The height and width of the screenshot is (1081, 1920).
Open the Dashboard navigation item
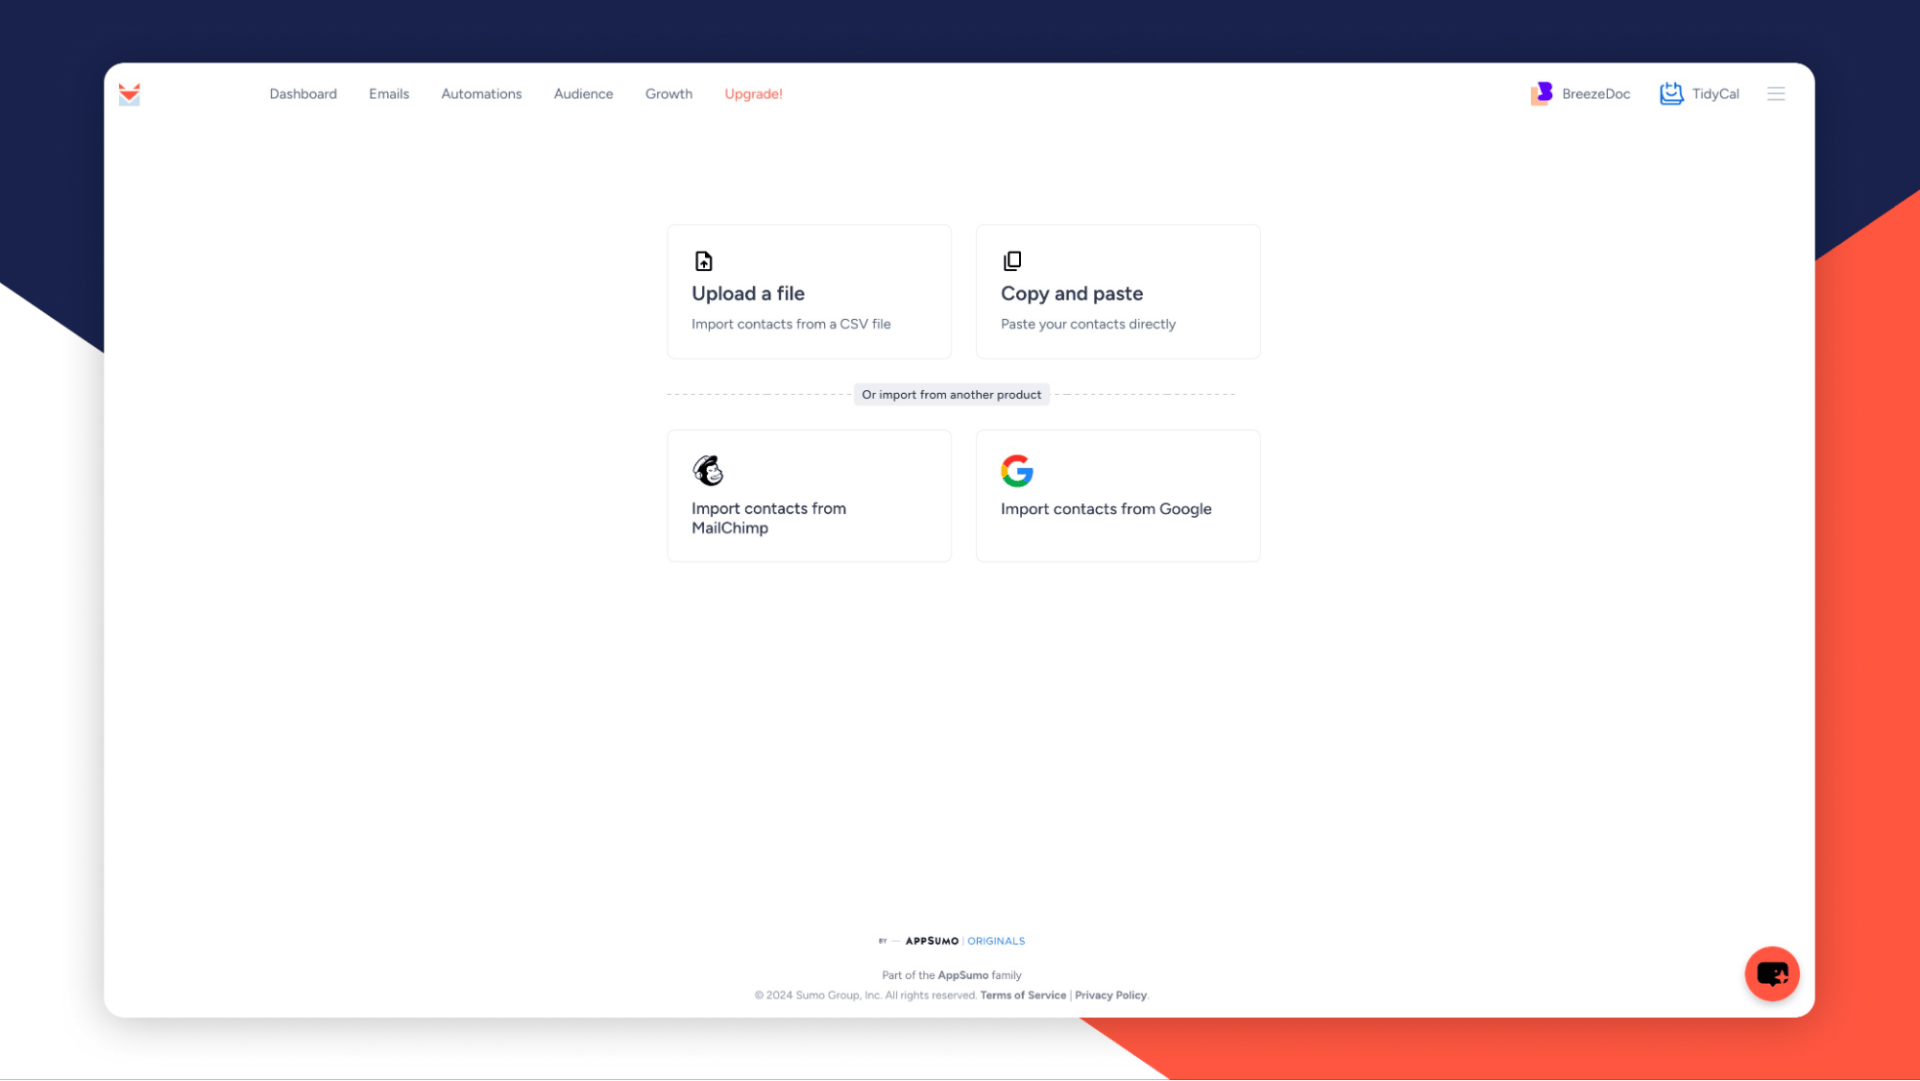pos(303,94)
